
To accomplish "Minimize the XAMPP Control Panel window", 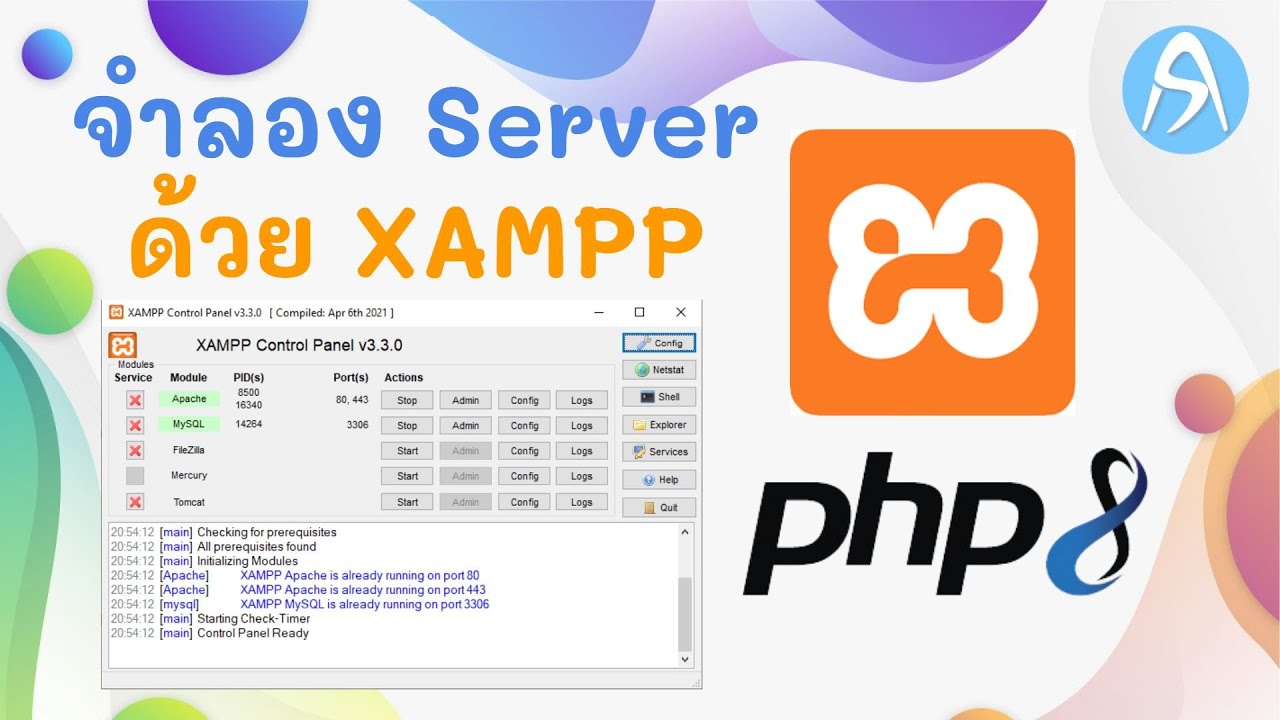I will (598, 312).
